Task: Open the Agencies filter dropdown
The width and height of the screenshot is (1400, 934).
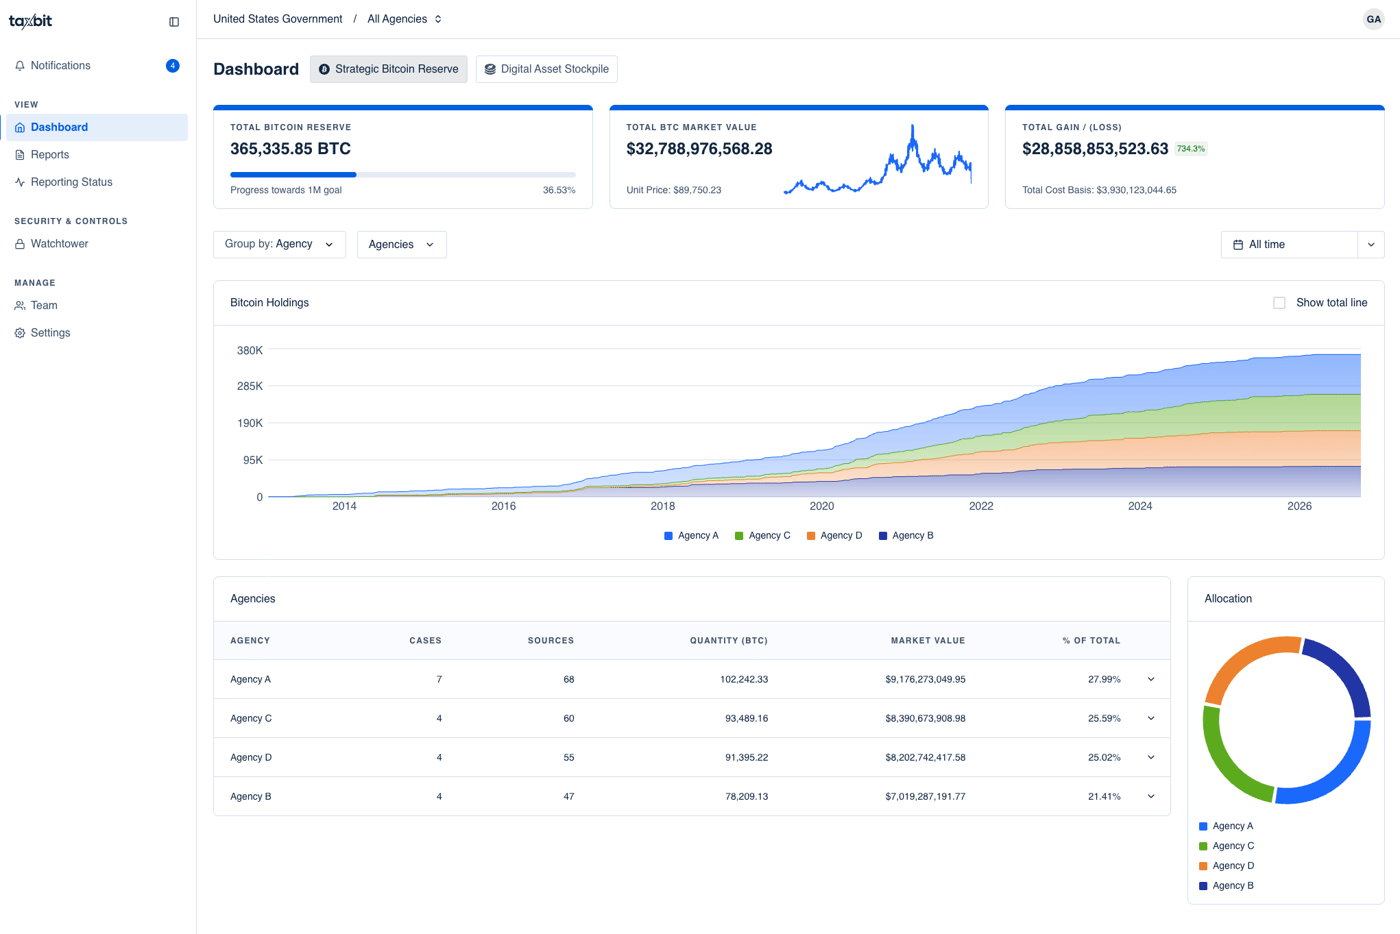Action: click(402, 245)
